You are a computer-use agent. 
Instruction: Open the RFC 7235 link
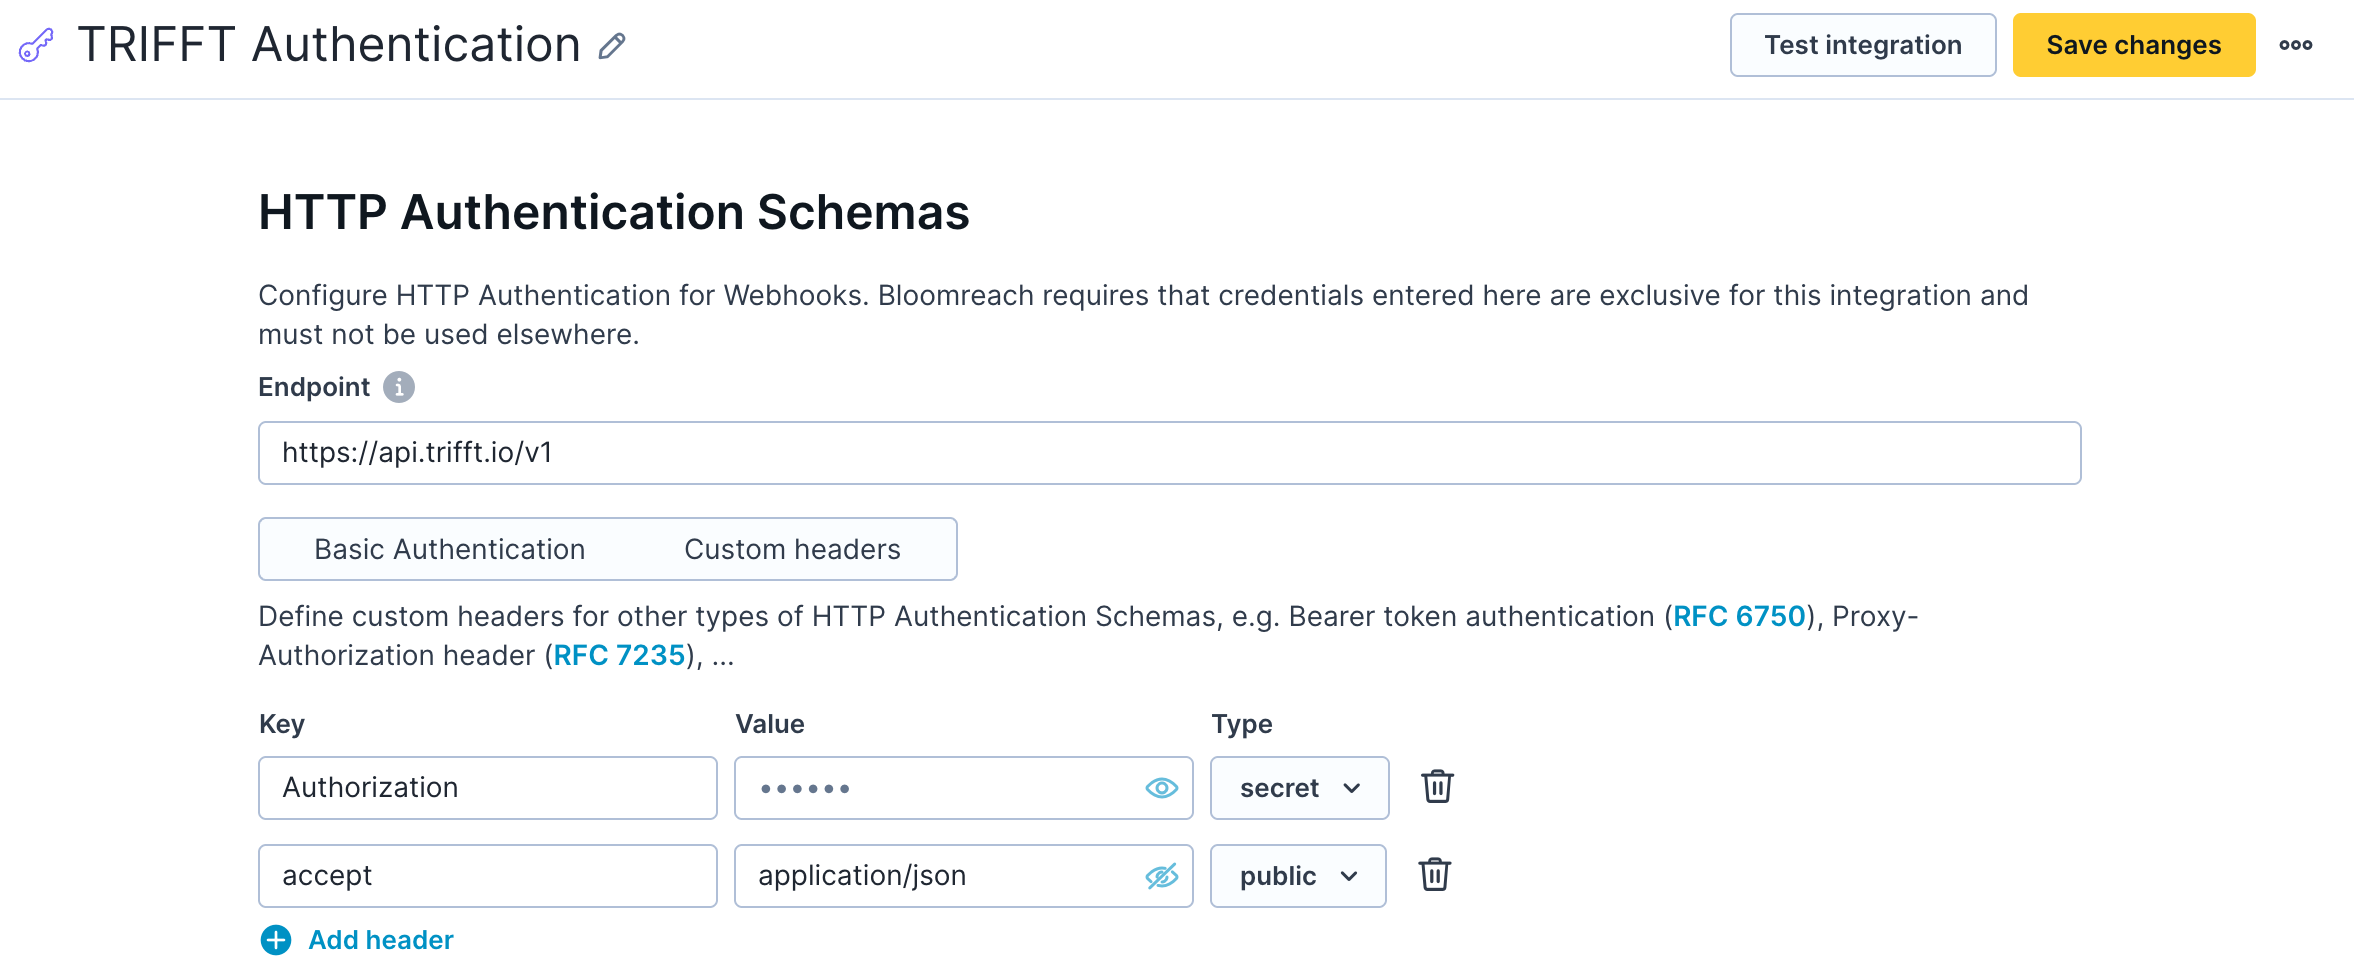point(619,655)
